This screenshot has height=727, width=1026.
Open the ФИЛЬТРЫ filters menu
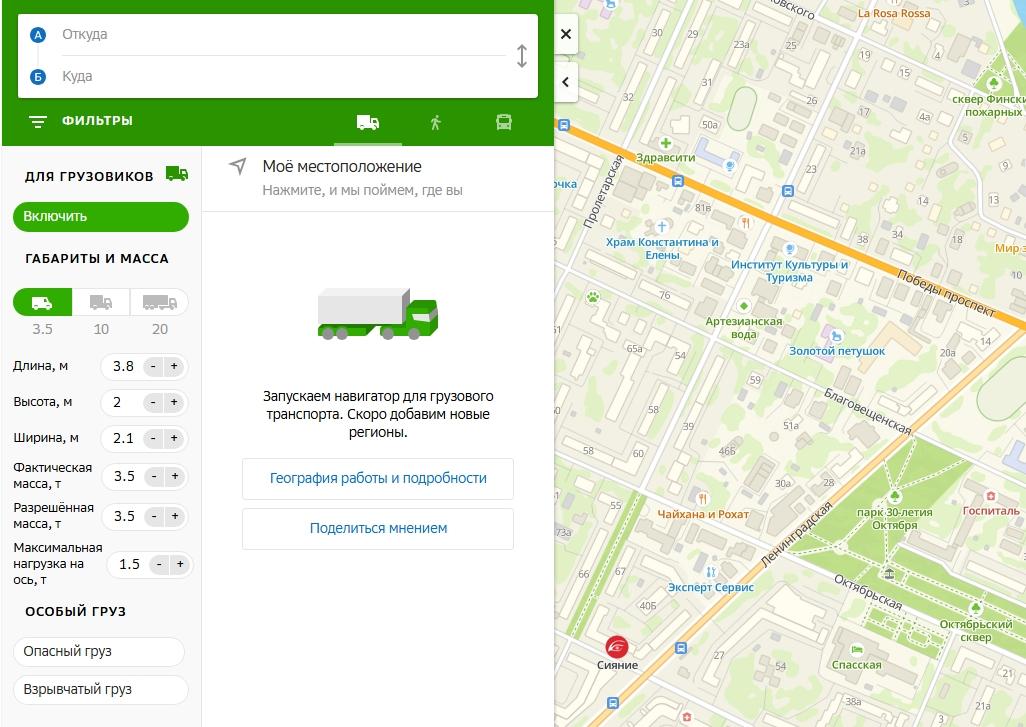[x=81, y=121]
